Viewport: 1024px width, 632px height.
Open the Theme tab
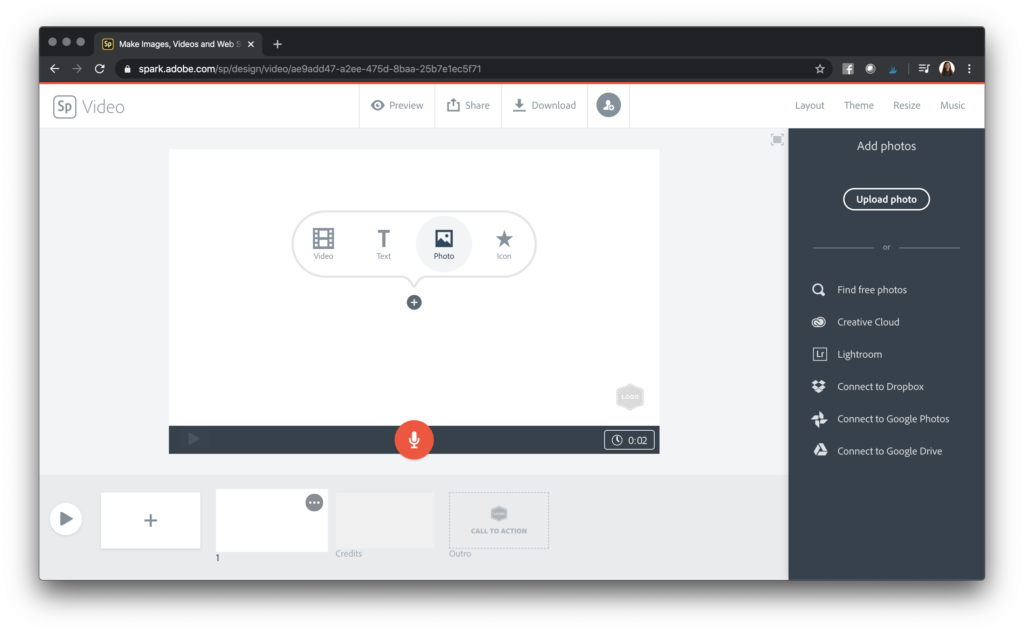858,106
